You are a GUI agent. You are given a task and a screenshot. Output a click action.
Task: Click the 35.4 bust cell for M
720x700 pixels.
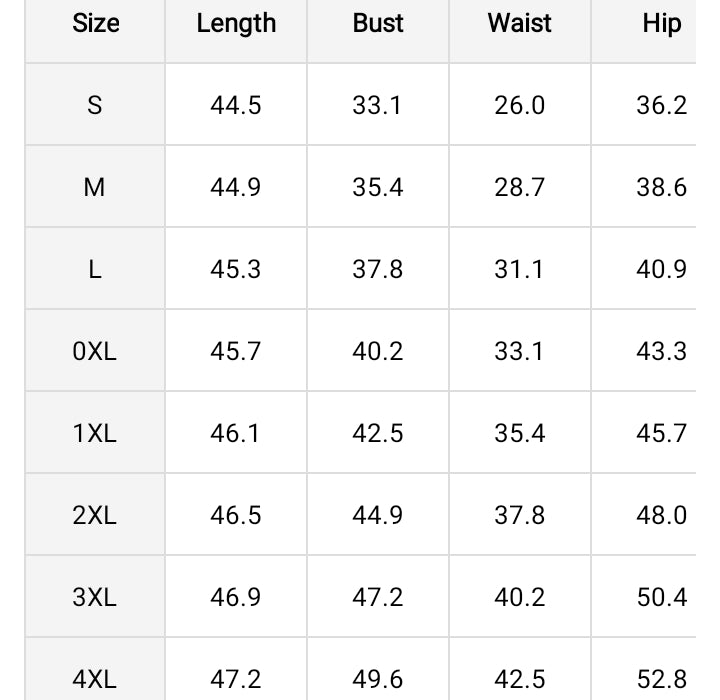click(378, 187)
